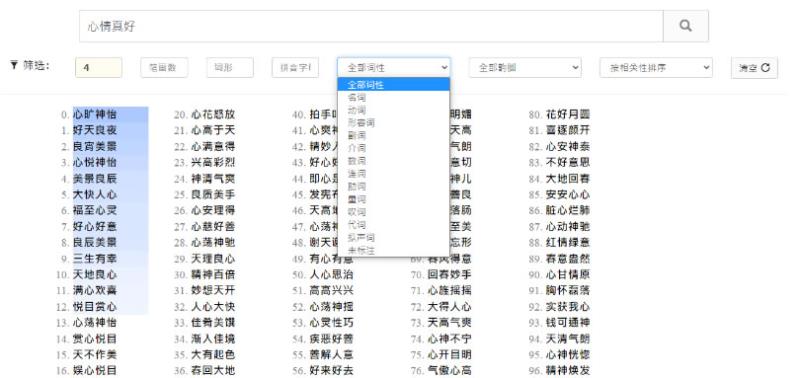Click the 笔画数 filter field
The height and width of the screenshot is (378, 800).
point(164,67)
